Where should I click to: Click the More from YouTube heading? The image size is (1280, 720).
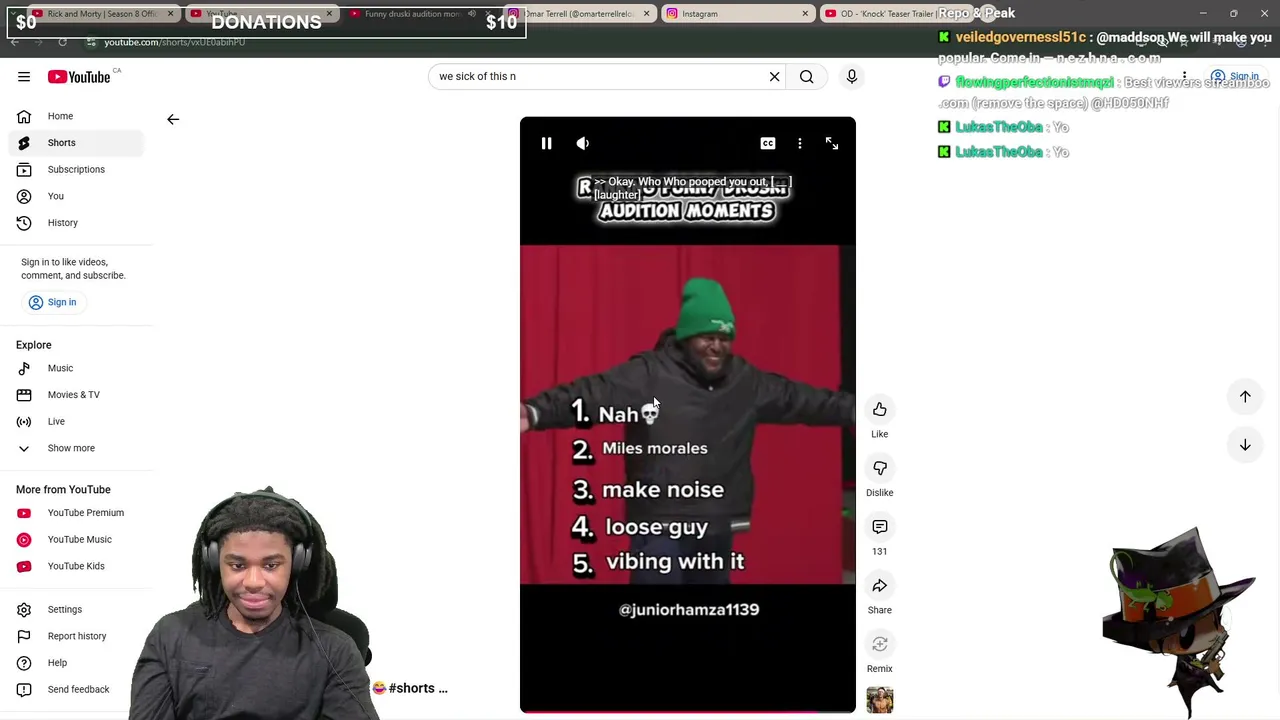coord(63,490)
